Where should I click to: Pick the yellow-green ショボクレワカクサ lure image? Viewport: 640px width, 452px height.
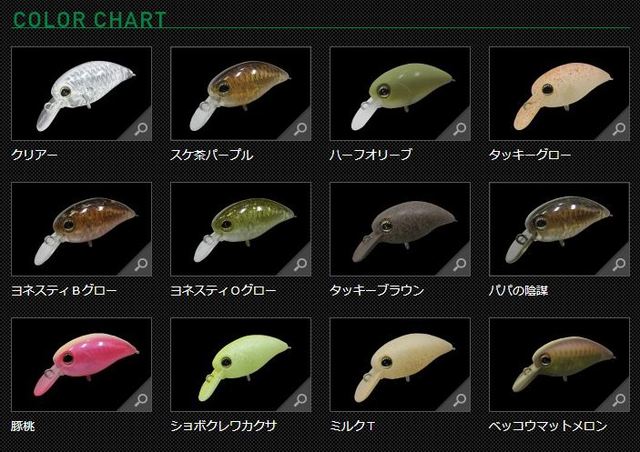click(x=241, y=364)
